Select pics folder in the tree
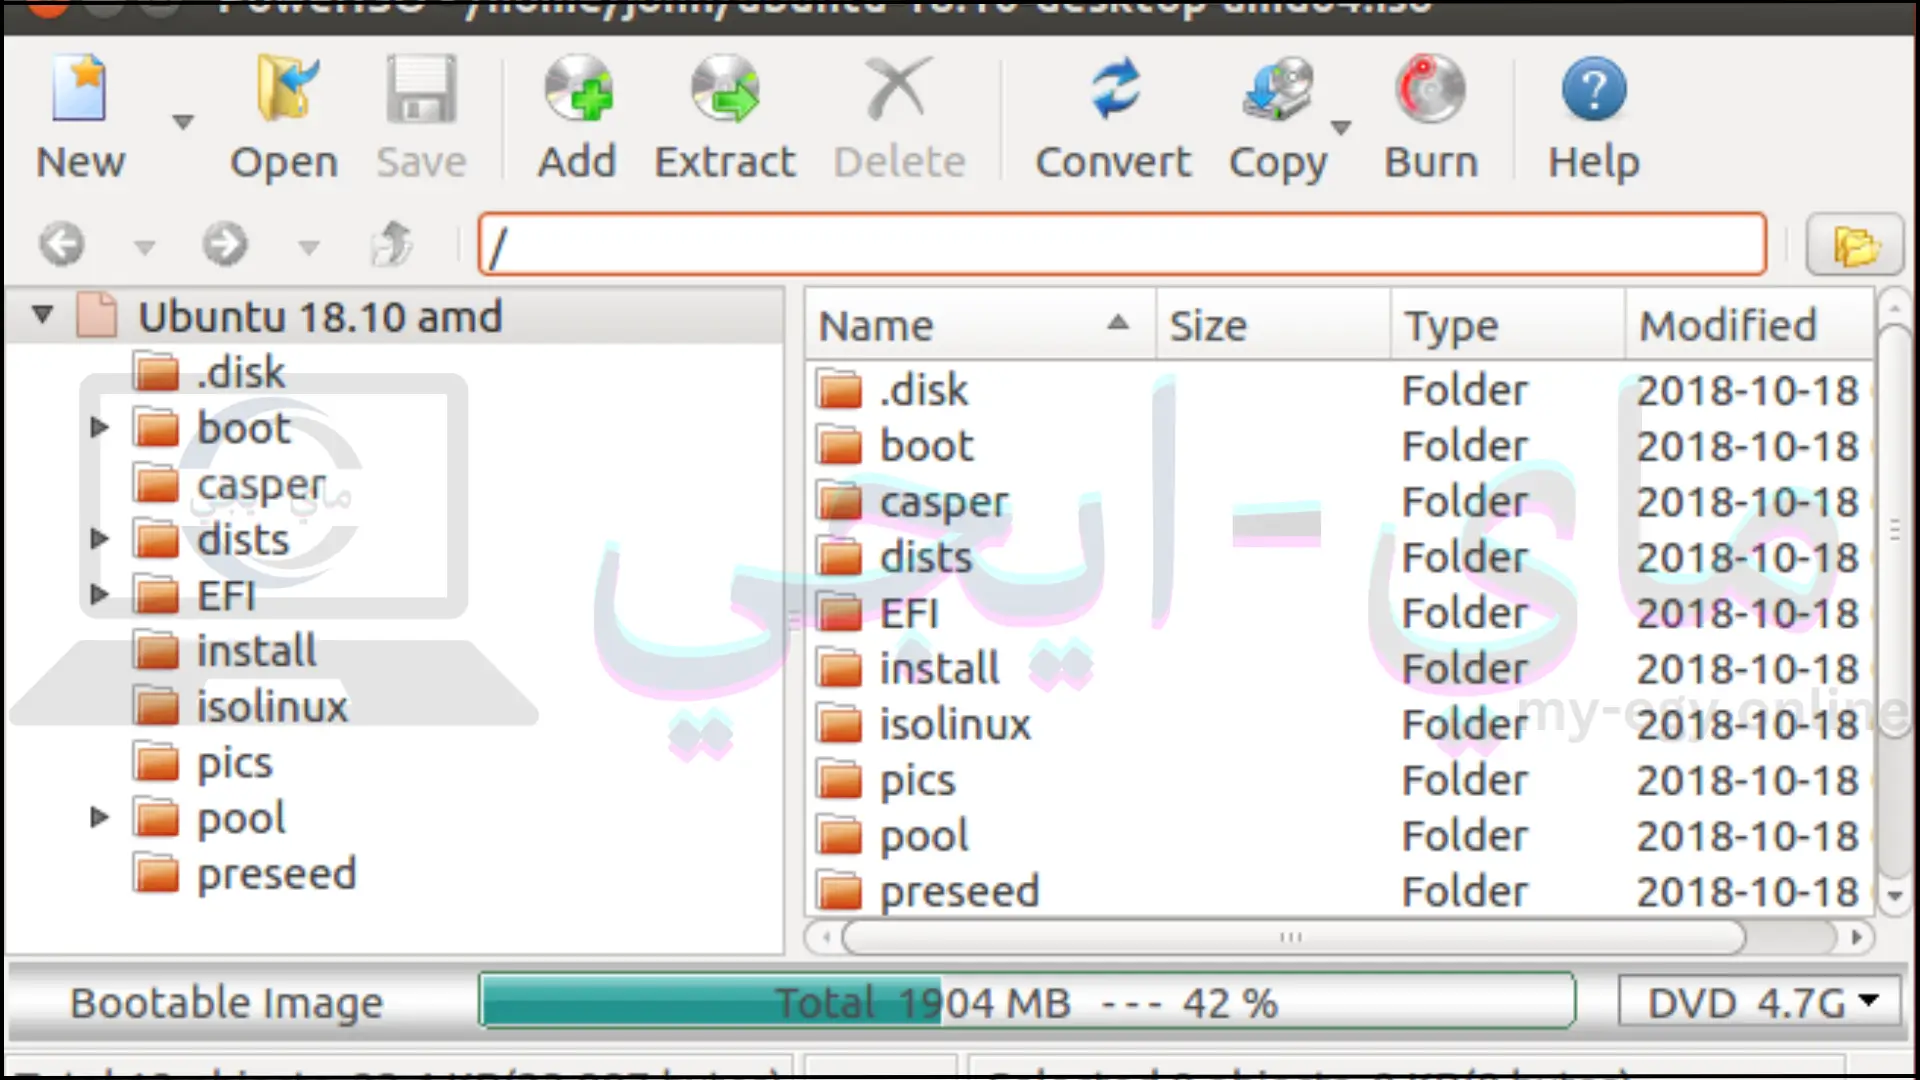The image size is (1920, 1080). tap(234, 764)
